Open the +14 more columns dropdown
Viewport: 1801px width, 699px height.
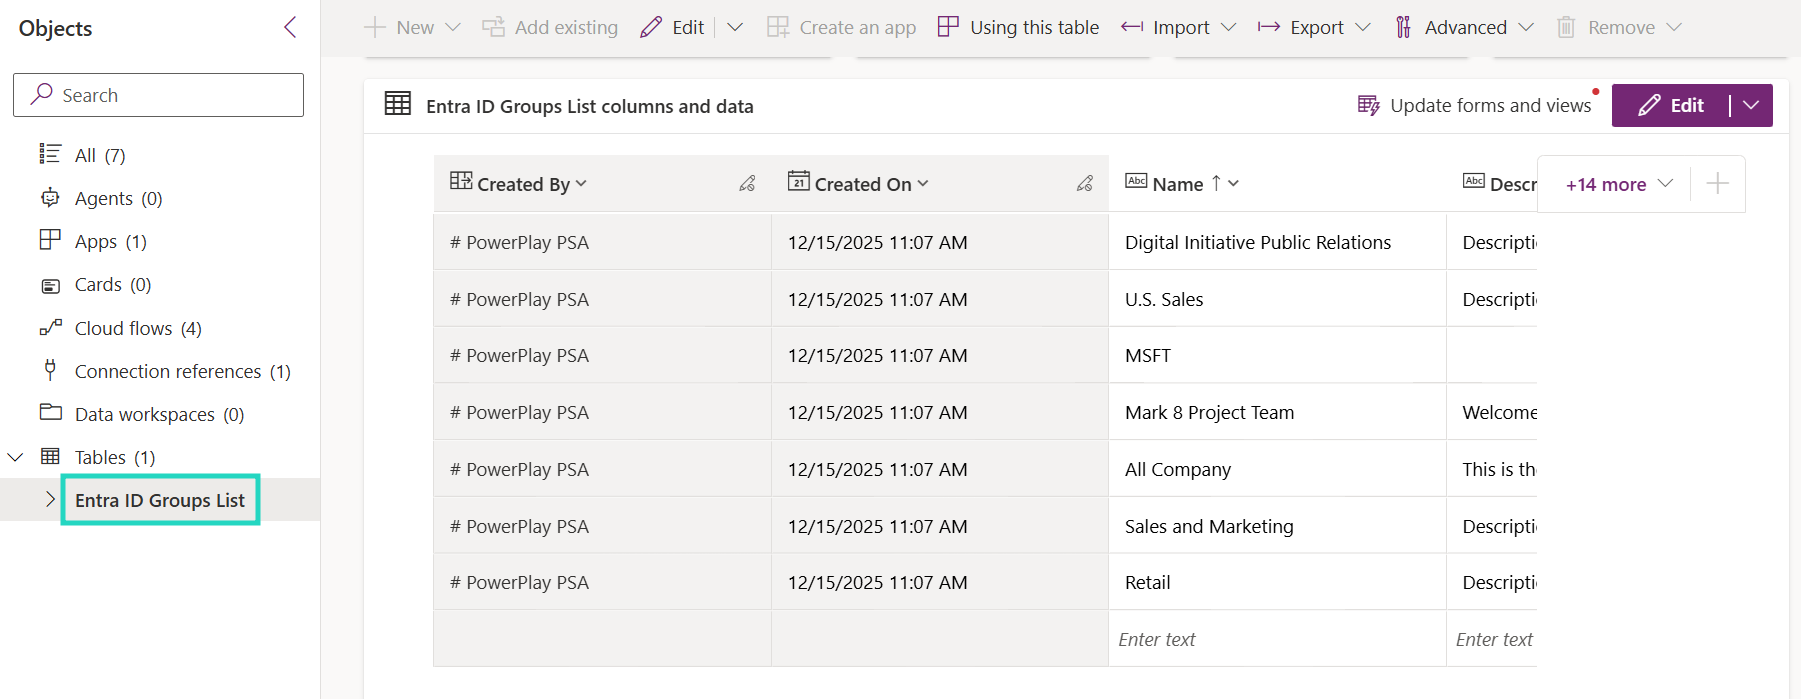[x=1618, y=184]
